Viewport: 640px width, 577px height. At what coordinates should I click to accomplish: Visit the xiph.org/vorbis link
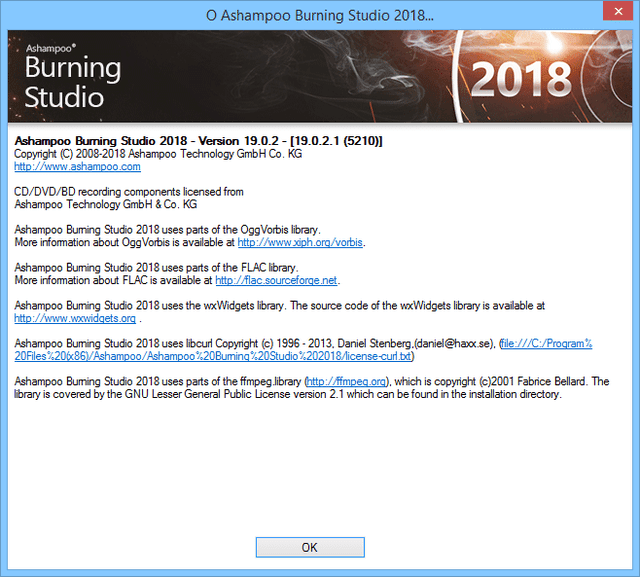pos(300,242)
